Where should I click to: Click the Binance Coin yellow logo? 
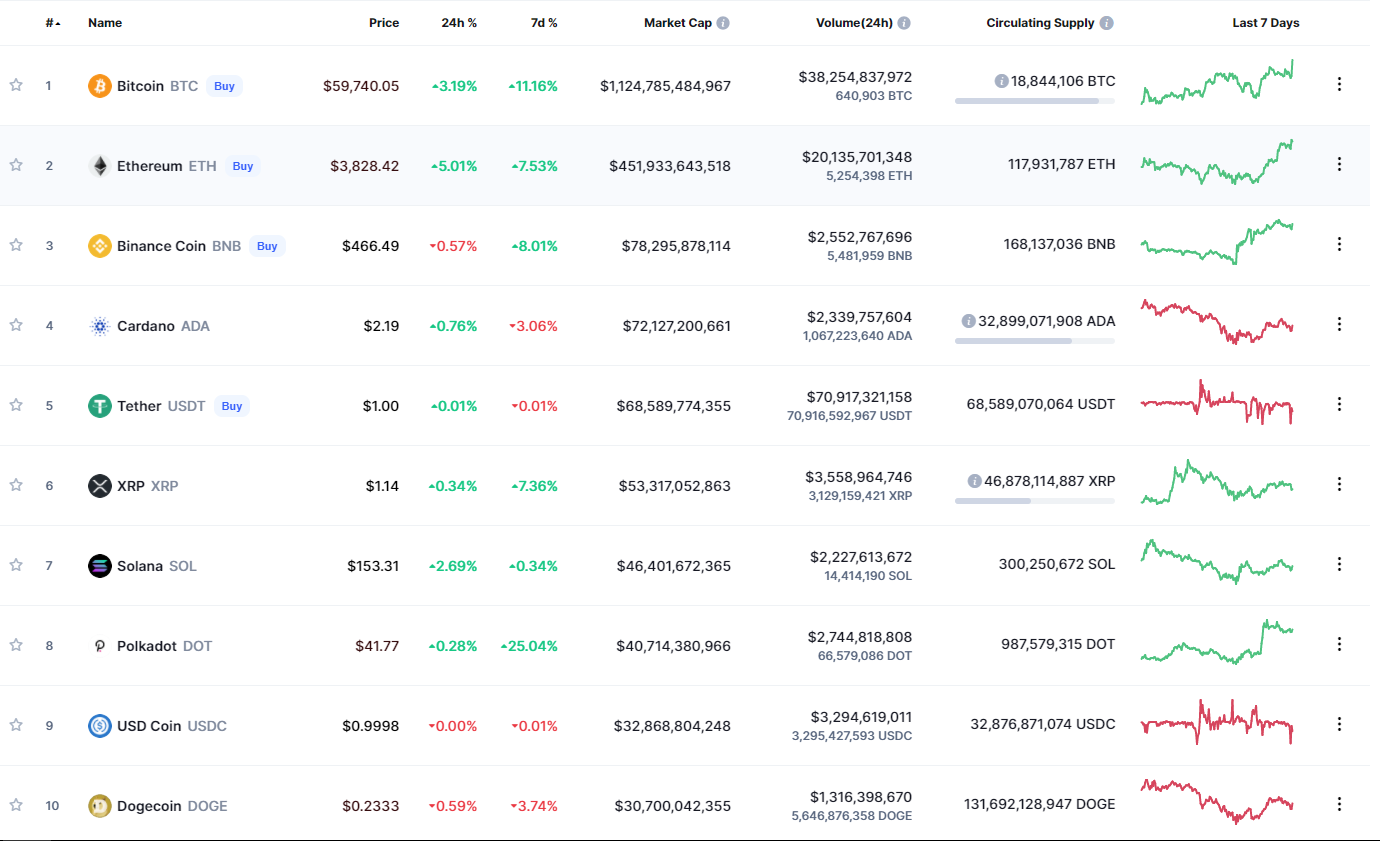pyautogui.click(x=100, y=246)
